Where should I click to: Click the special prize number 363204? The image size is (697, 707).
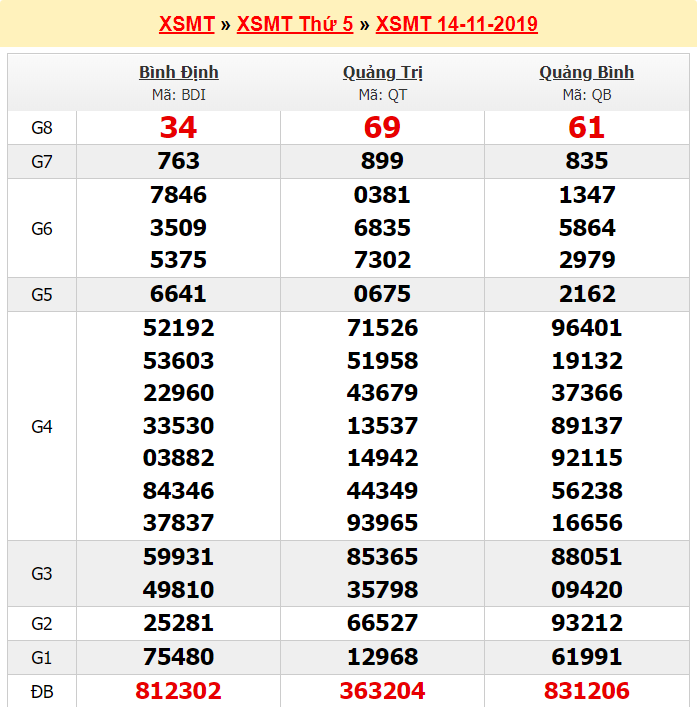[x=382, y=691]
